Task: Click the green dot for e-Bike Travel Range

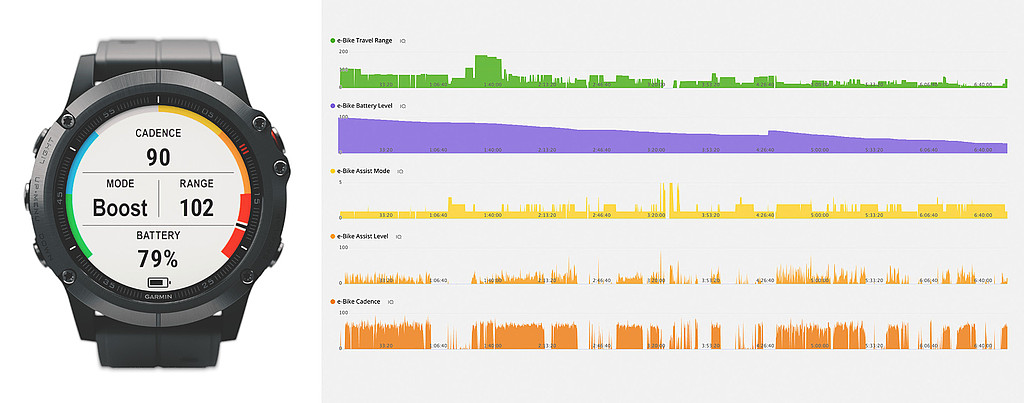Action: 333,41
